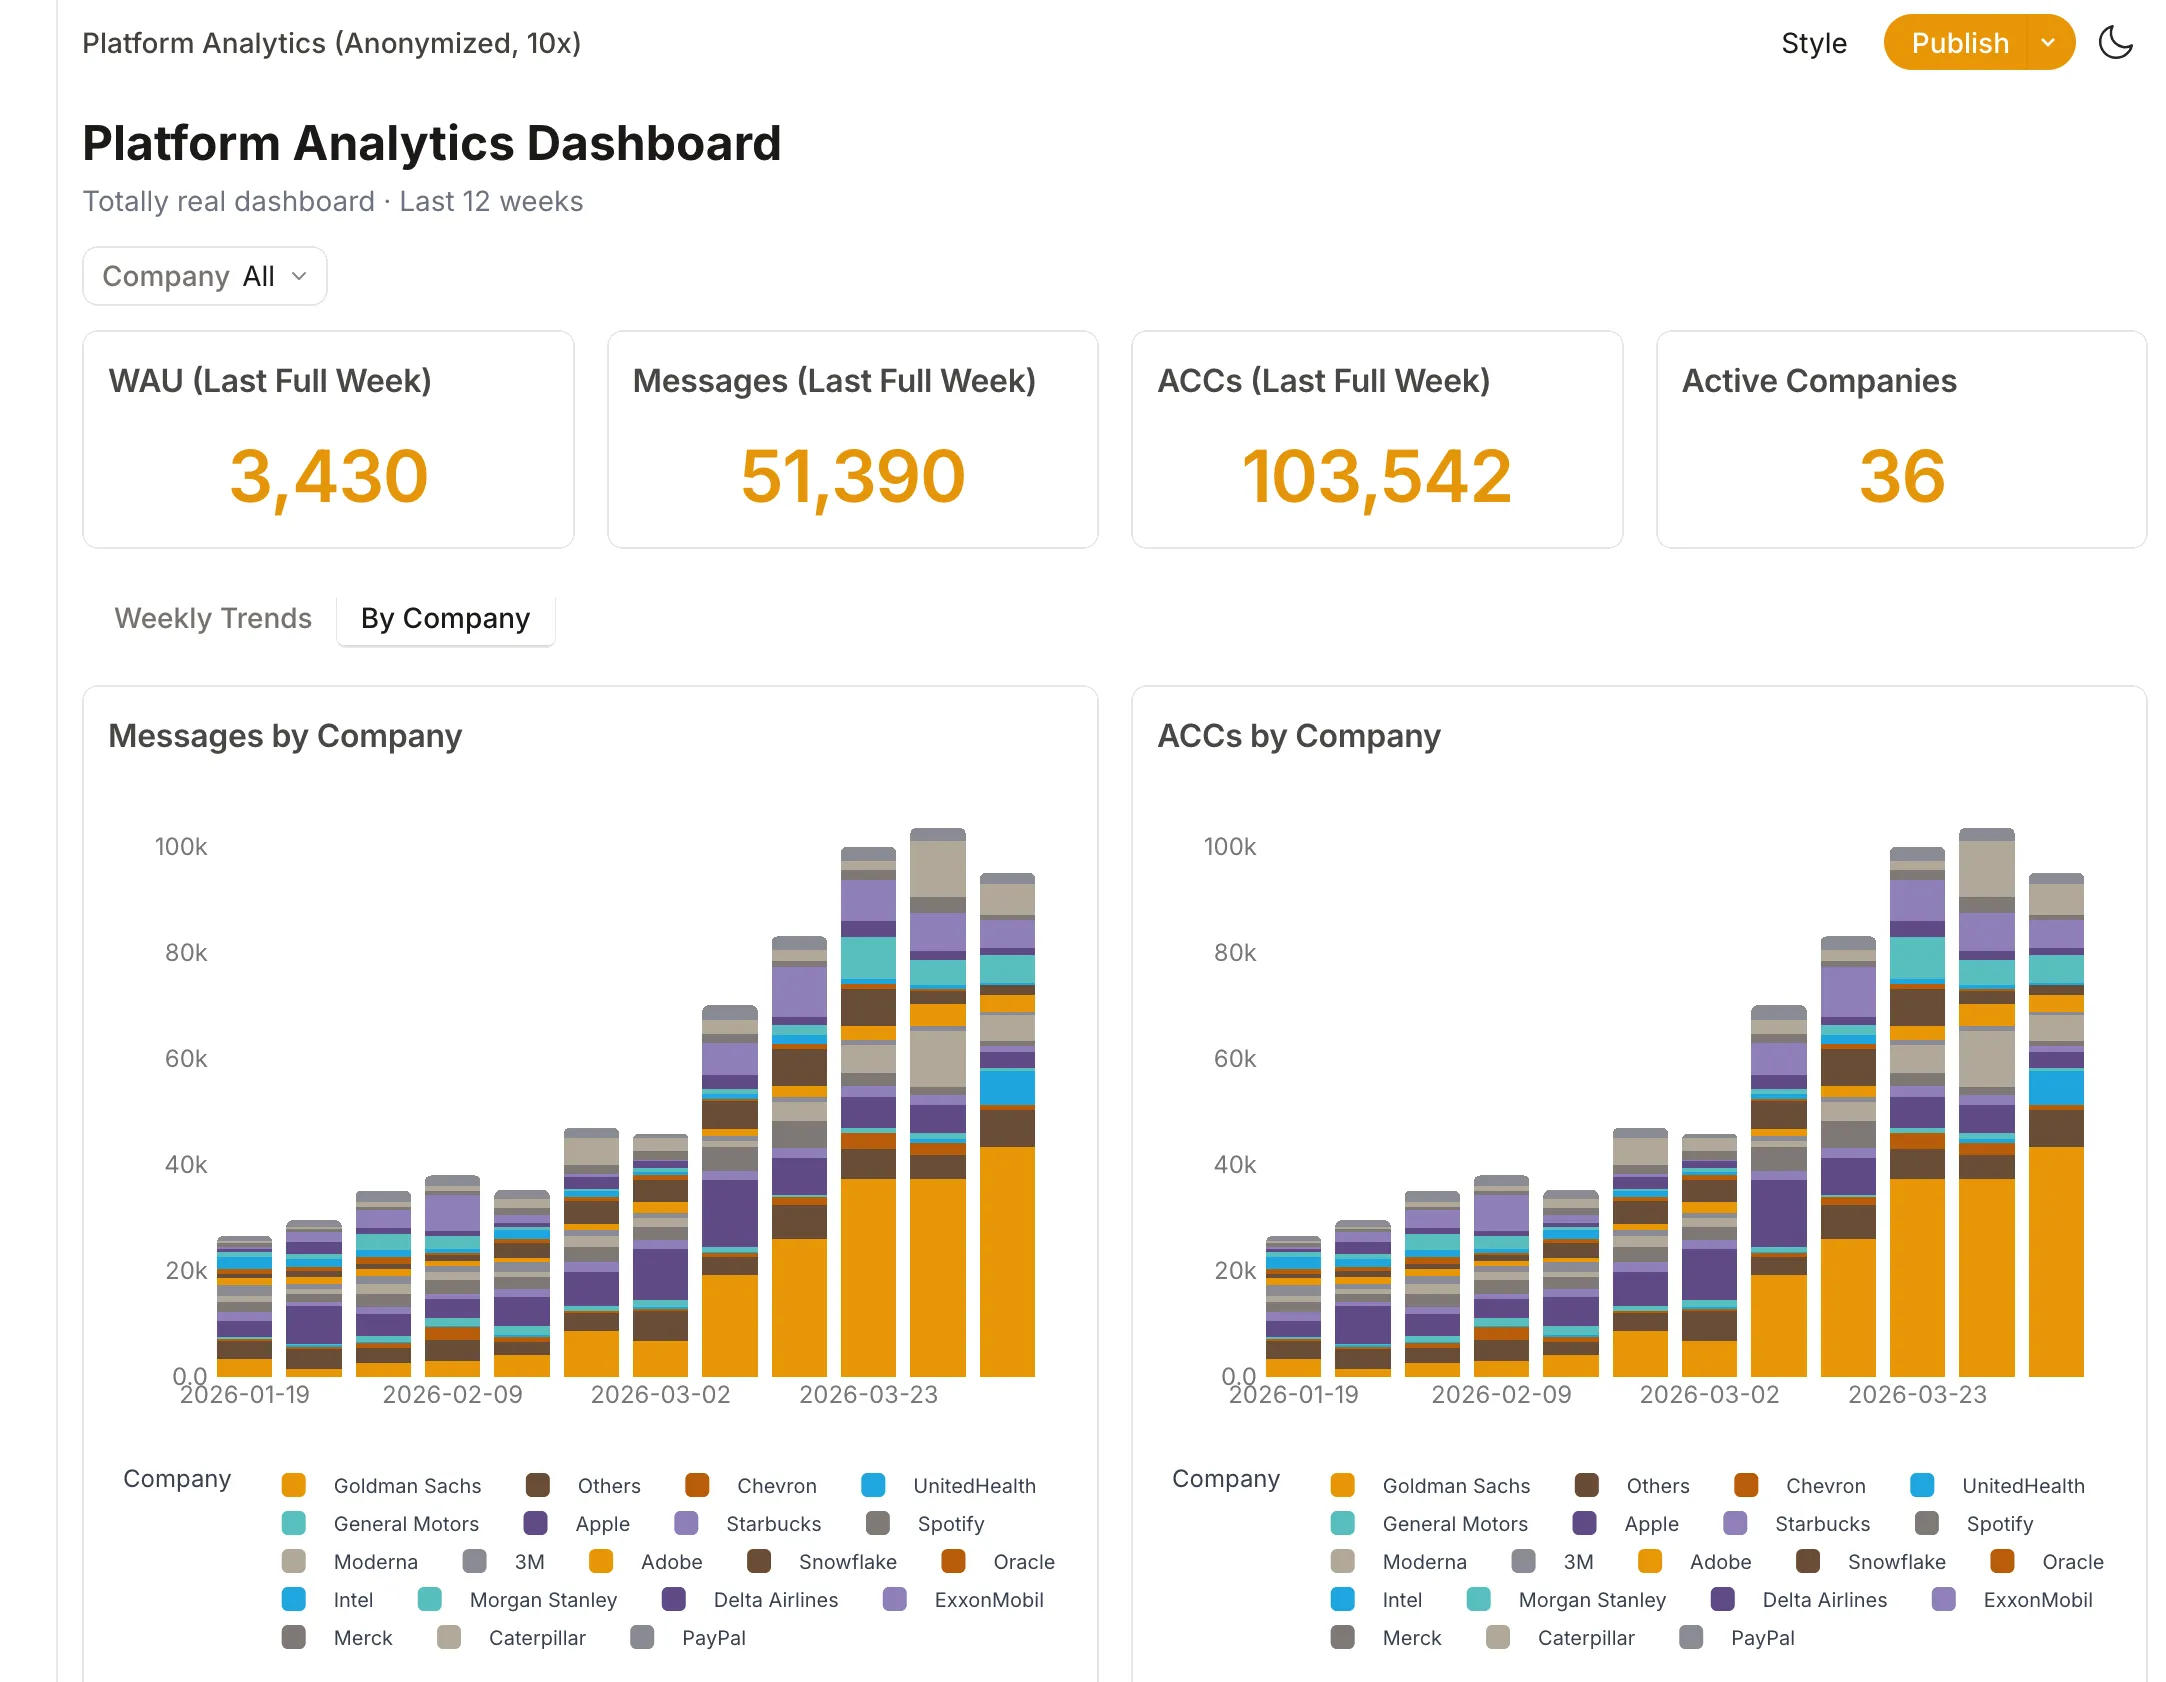Toggle the Spotify series in Messages legend

click(x=950, y=1523)
